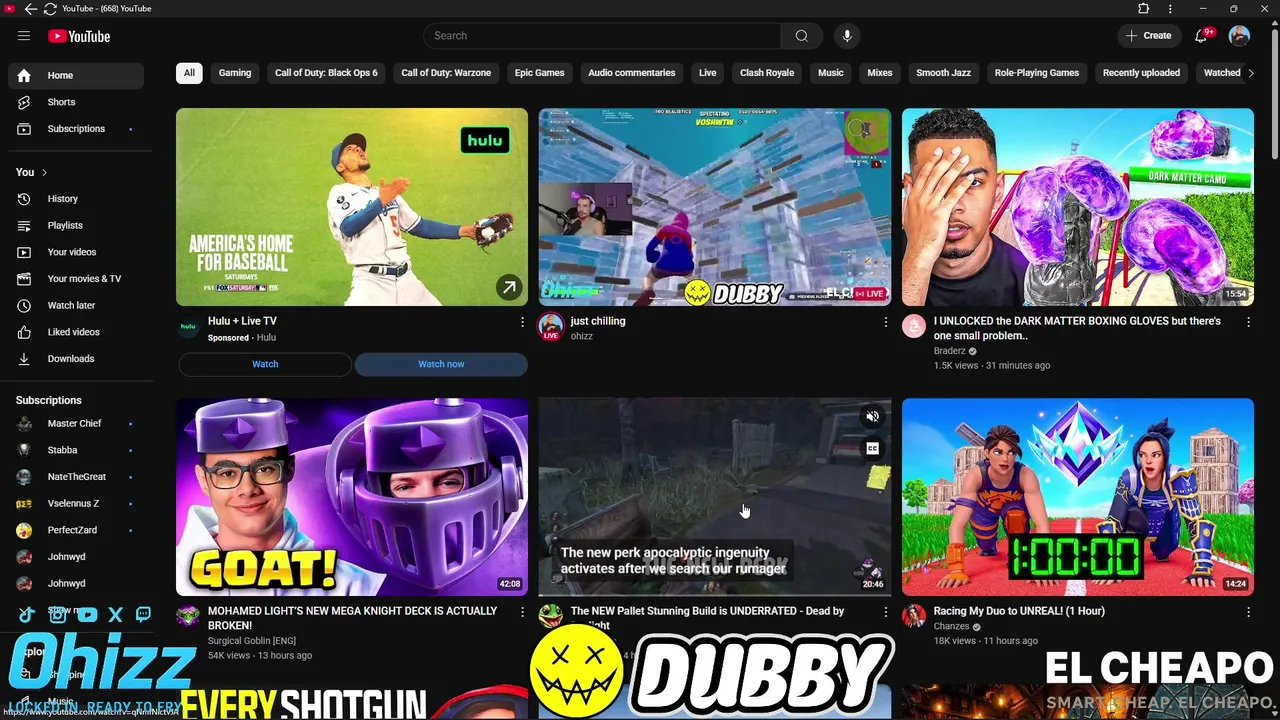Open Stabba subscription channel

76,450
